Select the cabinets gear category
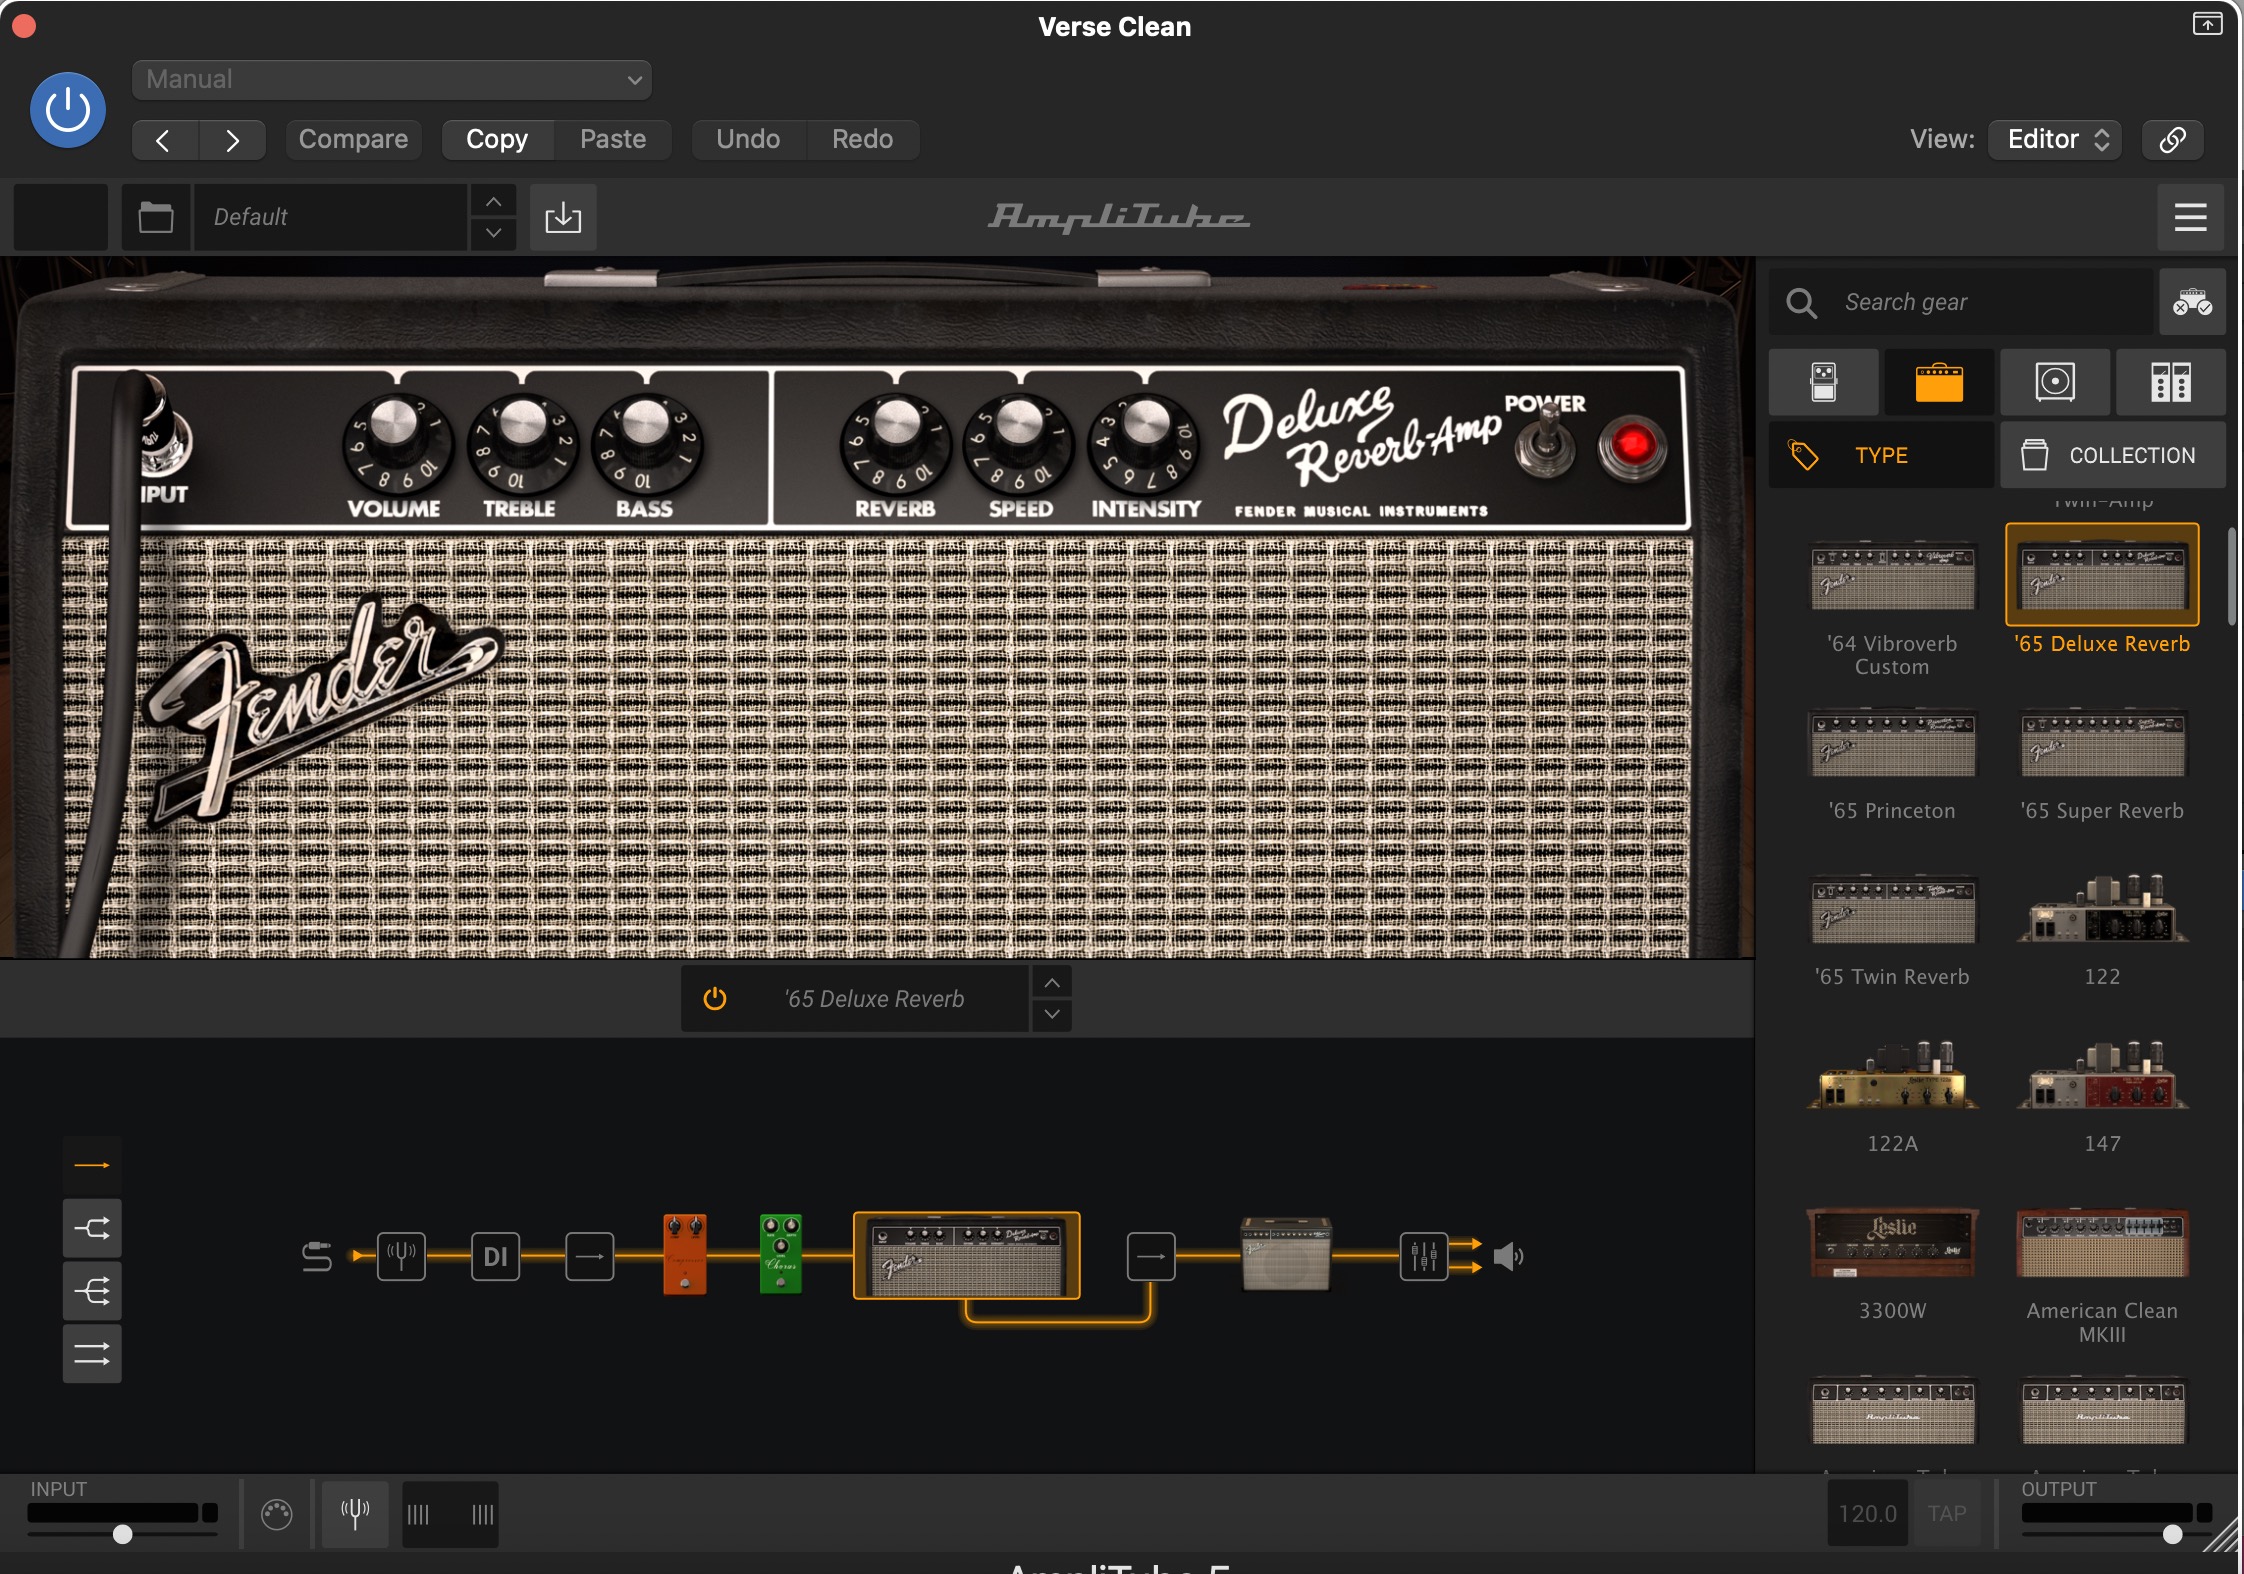The height and width of the screenshot is (1574, 2244). click(2055, 382)
